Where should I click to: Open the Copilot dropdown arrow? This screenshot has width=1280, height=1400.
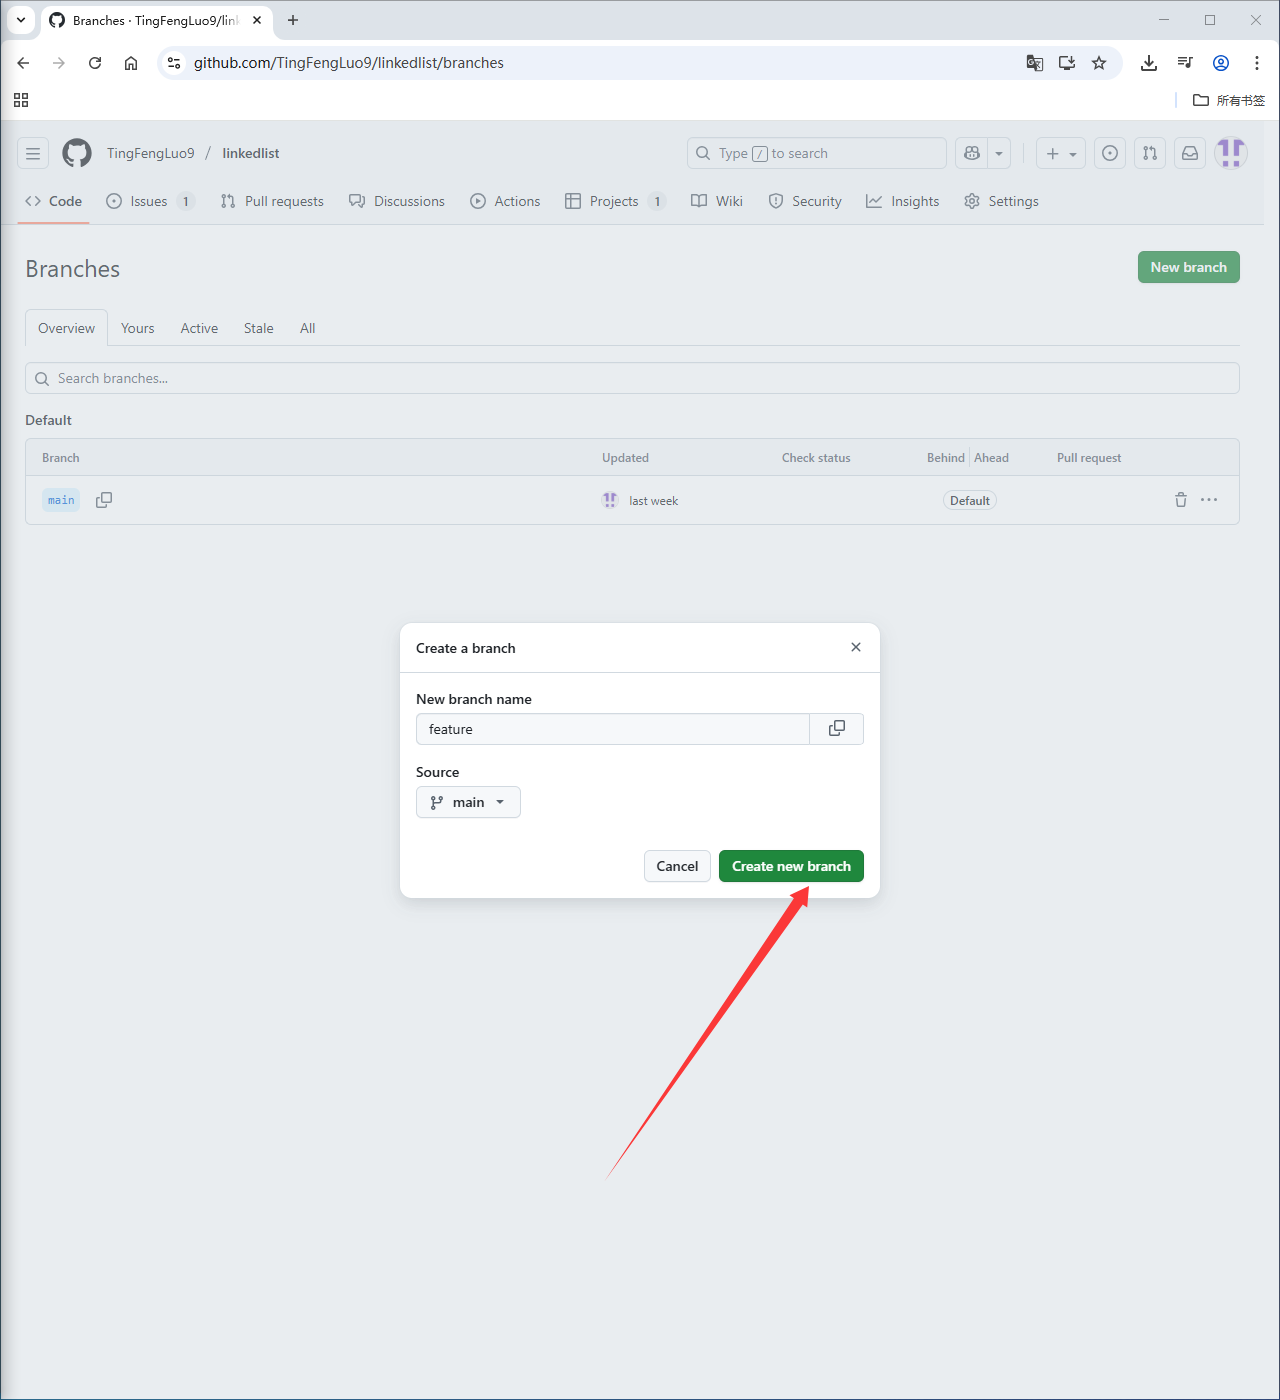pyautogui.click(x=999, y=153)
